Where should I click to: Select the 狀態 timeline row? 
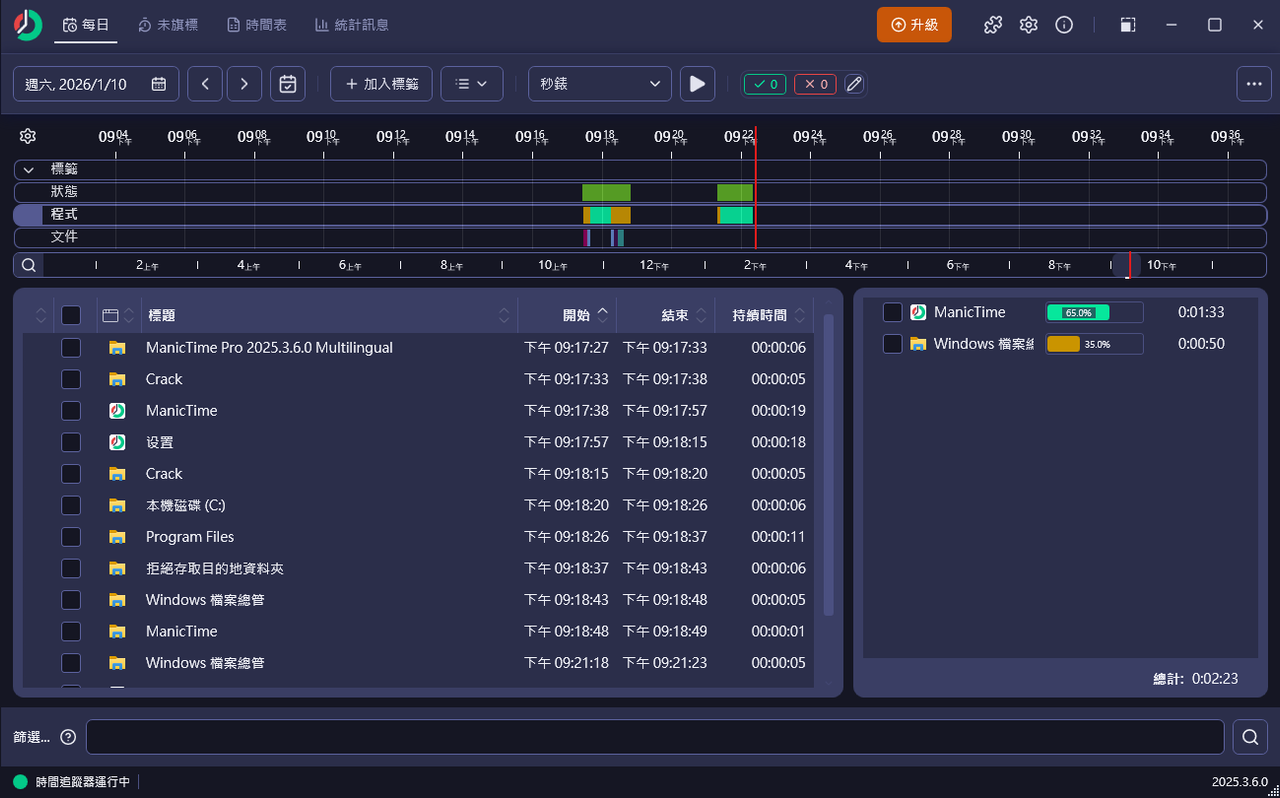(x=640, y=192)
